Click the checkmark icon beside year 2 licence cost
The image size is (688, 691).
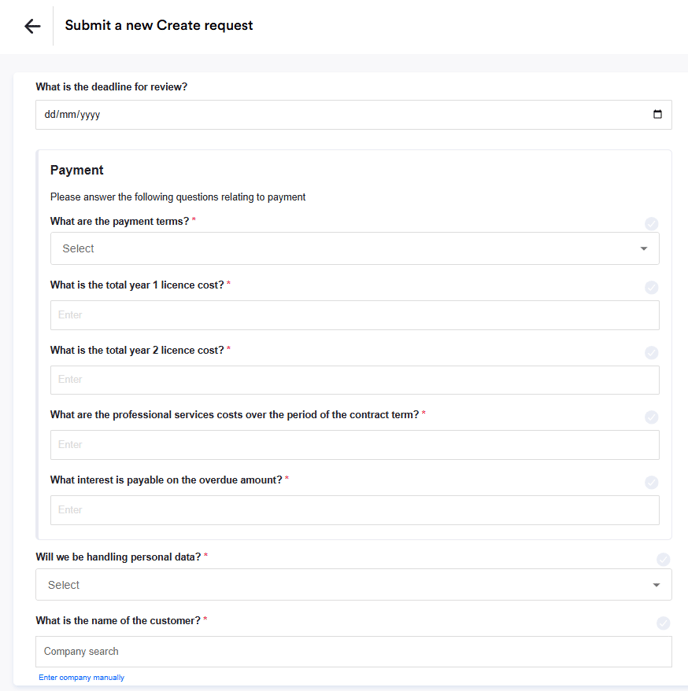pos(652,353)
